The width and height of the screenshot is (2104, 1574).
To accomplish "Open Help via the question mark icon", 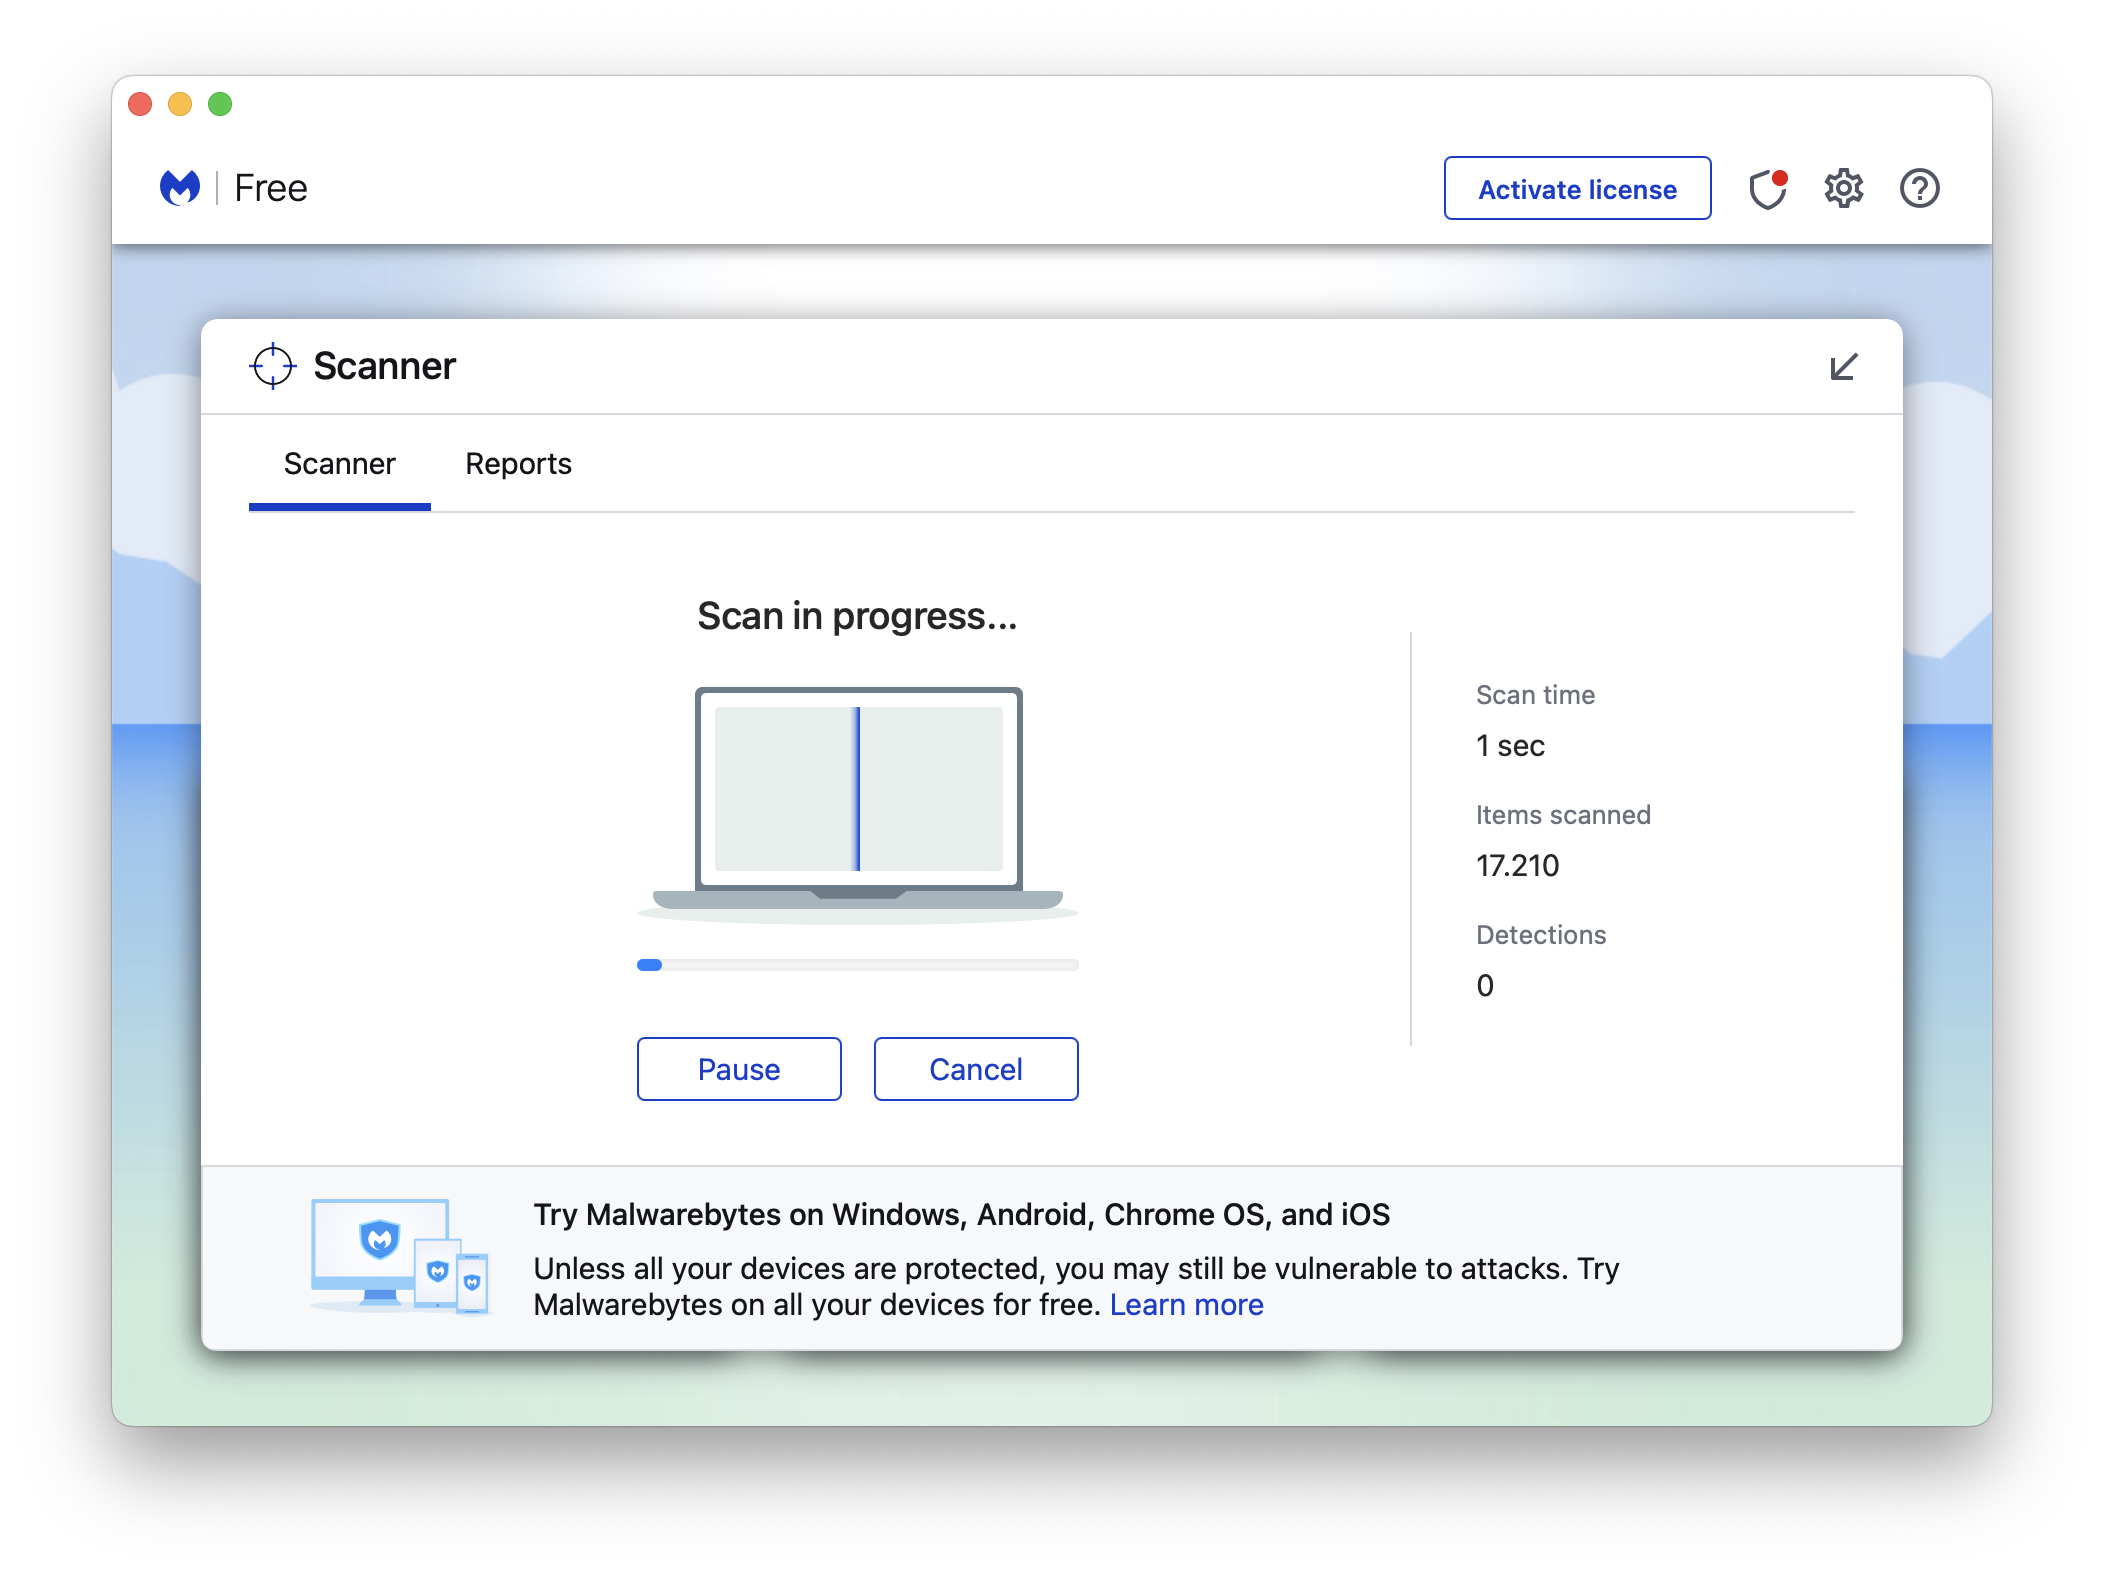I will point(1919,188).
